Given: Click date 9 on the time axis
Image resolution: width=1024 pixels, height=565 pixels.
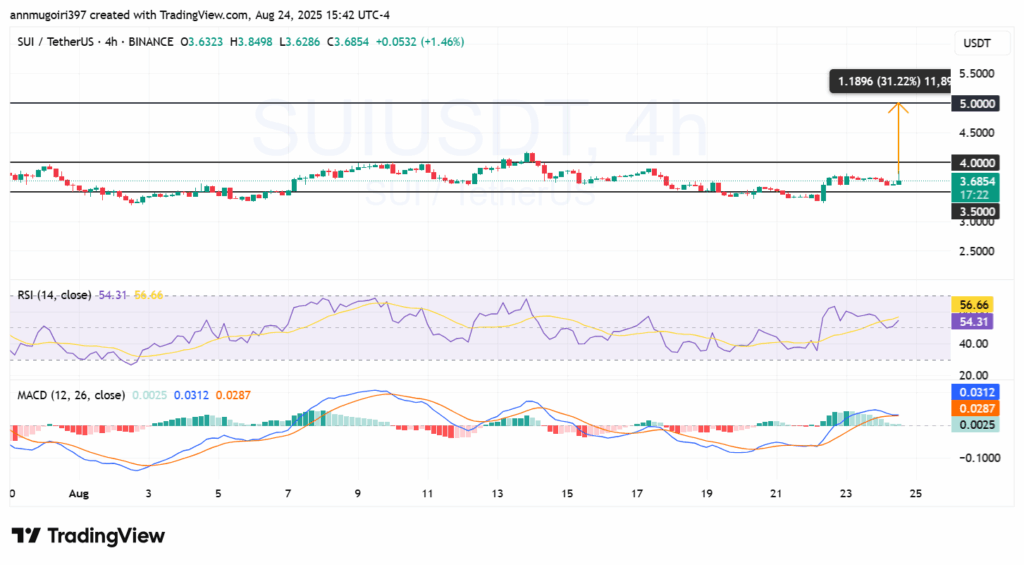Looking at the screenshot, I should coord(358,494).
